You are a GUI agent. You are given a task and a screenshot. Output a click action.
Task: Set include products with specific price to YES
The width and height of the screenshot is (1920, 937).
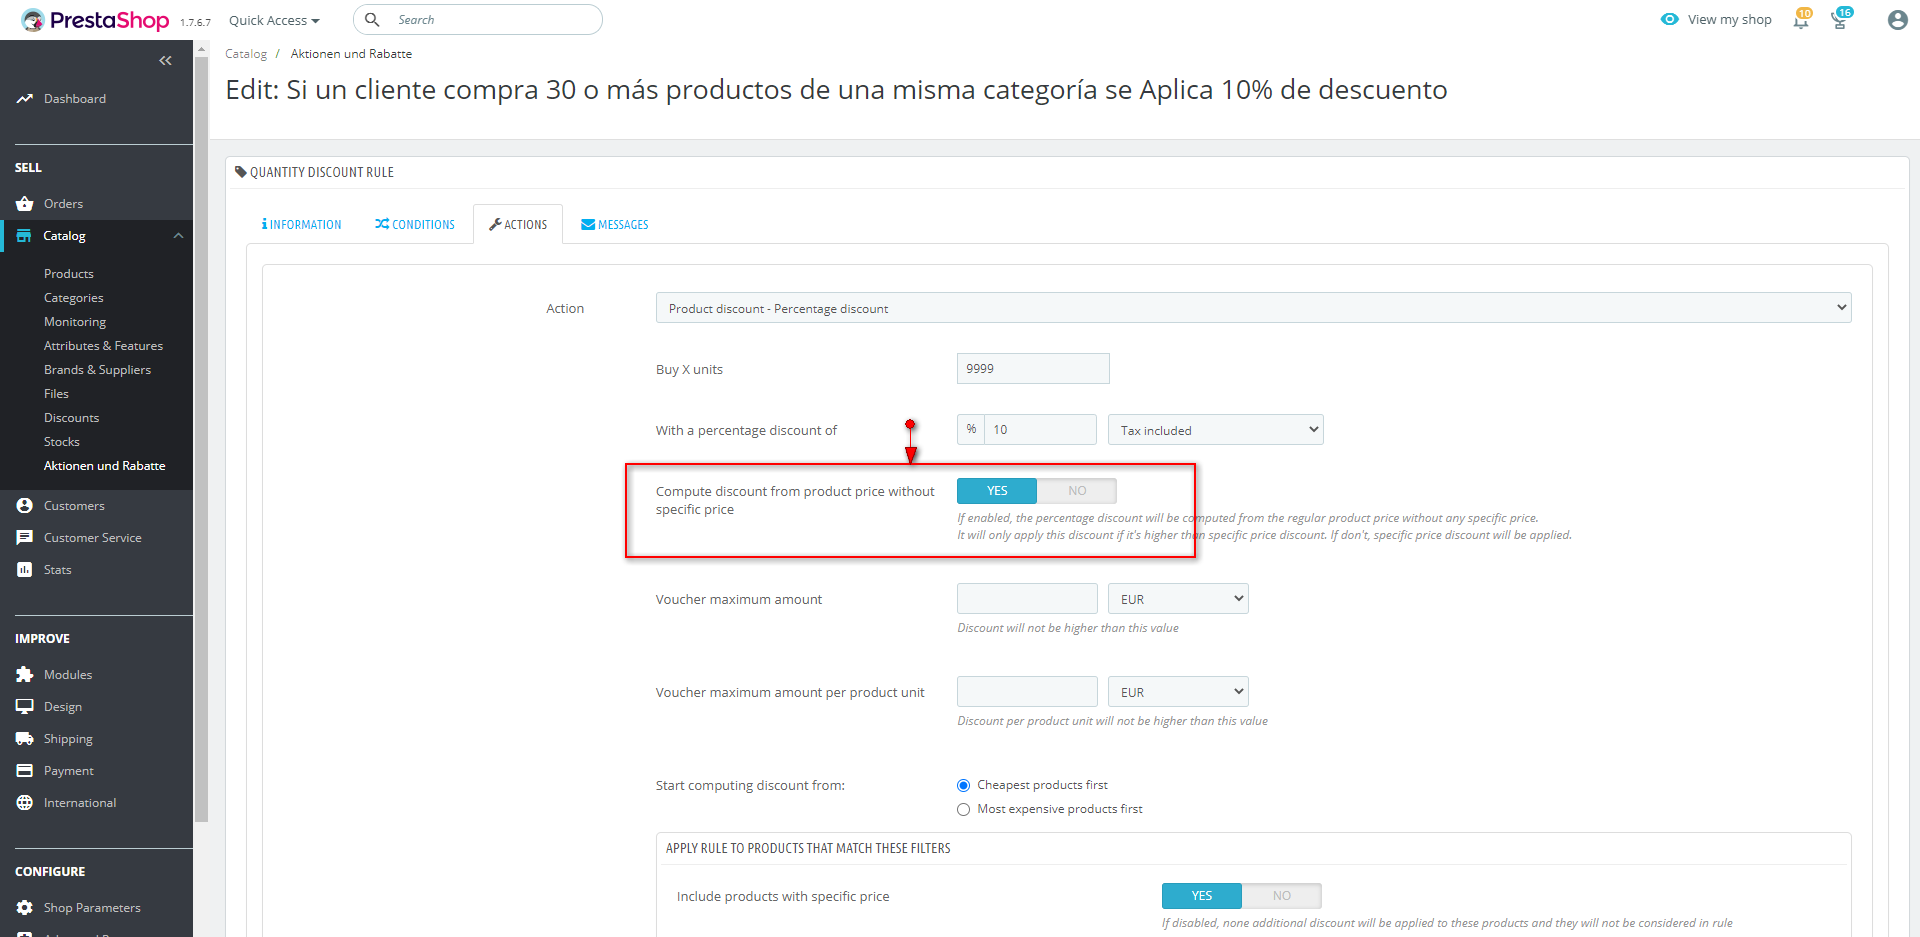1202,896
